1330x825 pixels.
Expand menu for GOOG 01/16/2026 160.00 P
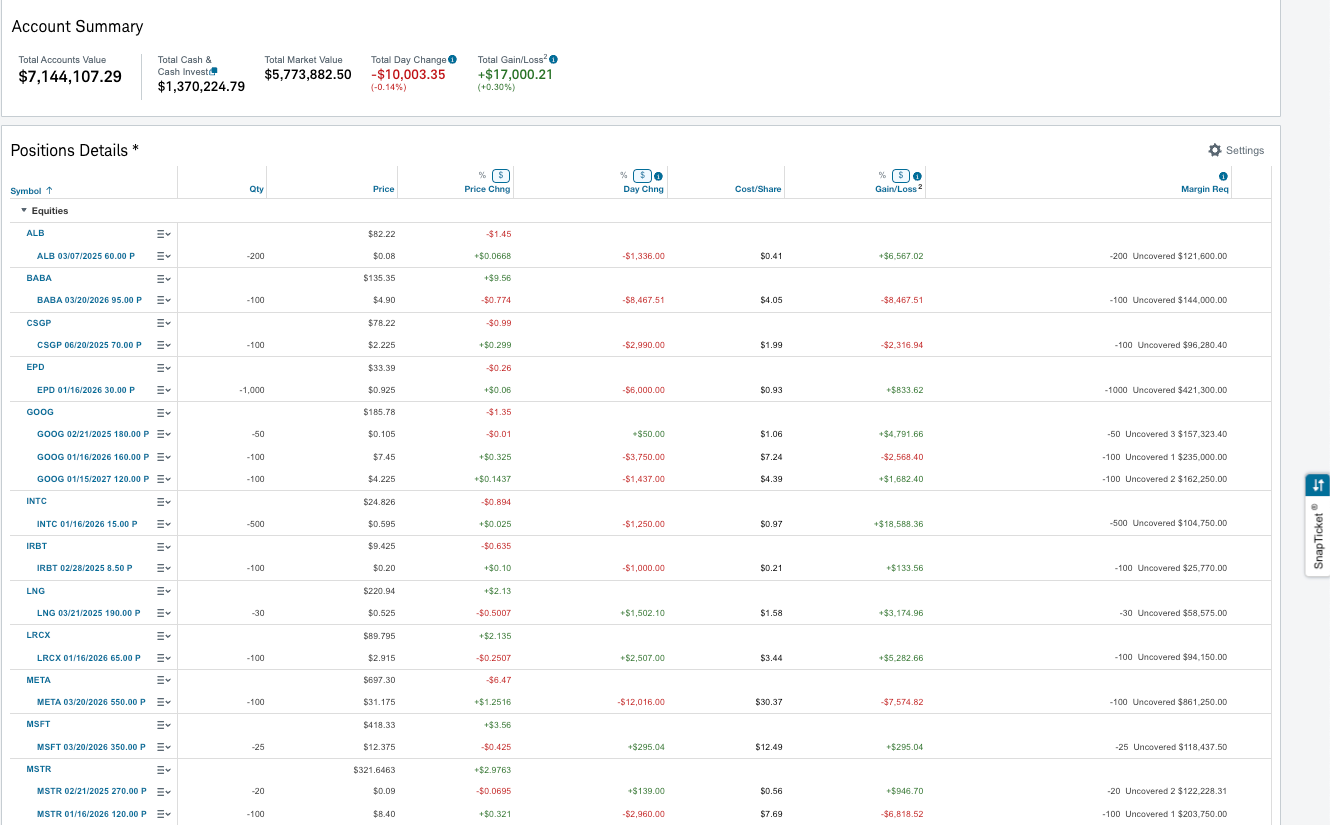[x=164, y=457]
